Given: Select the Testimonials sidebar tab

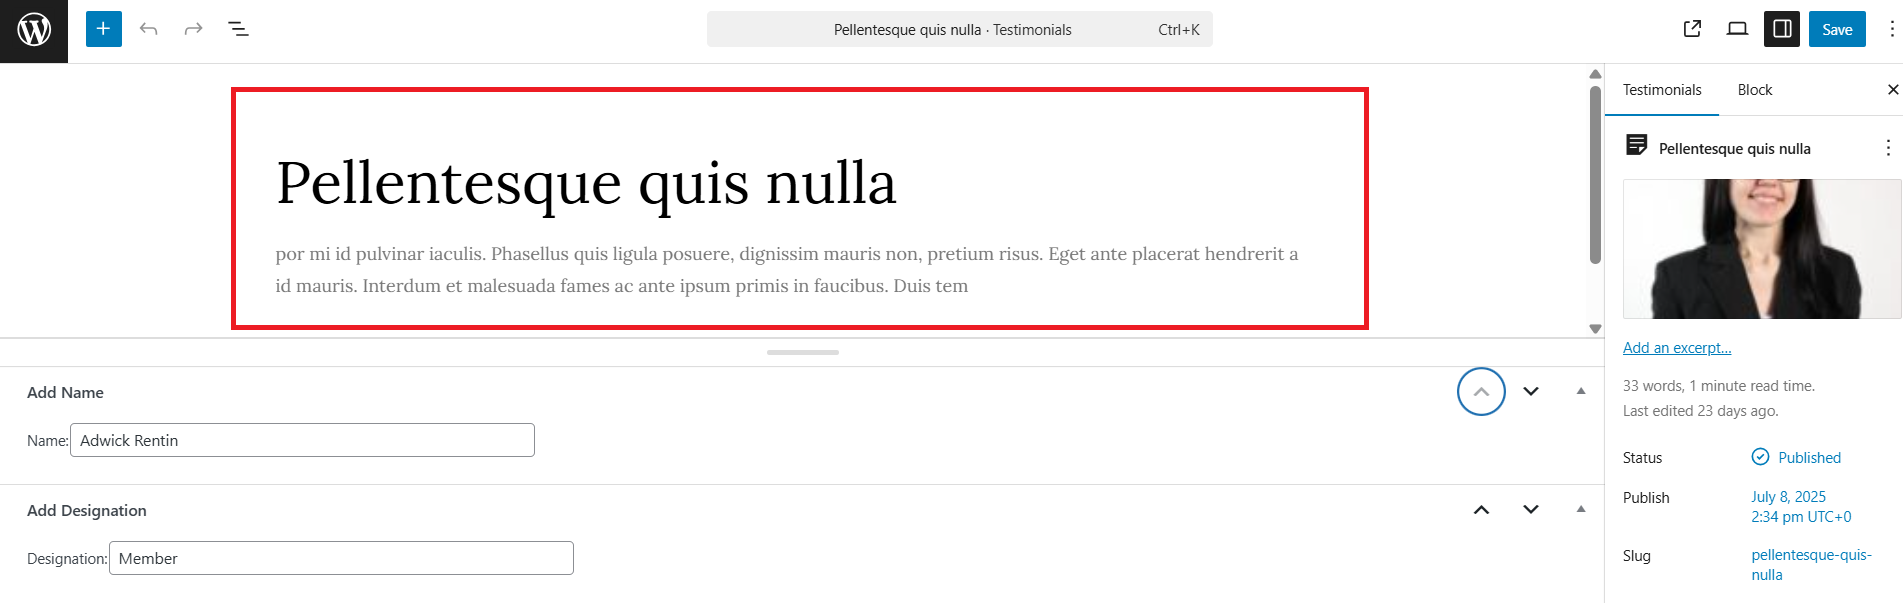Looking at the screenshot, I should point(1661,90).
